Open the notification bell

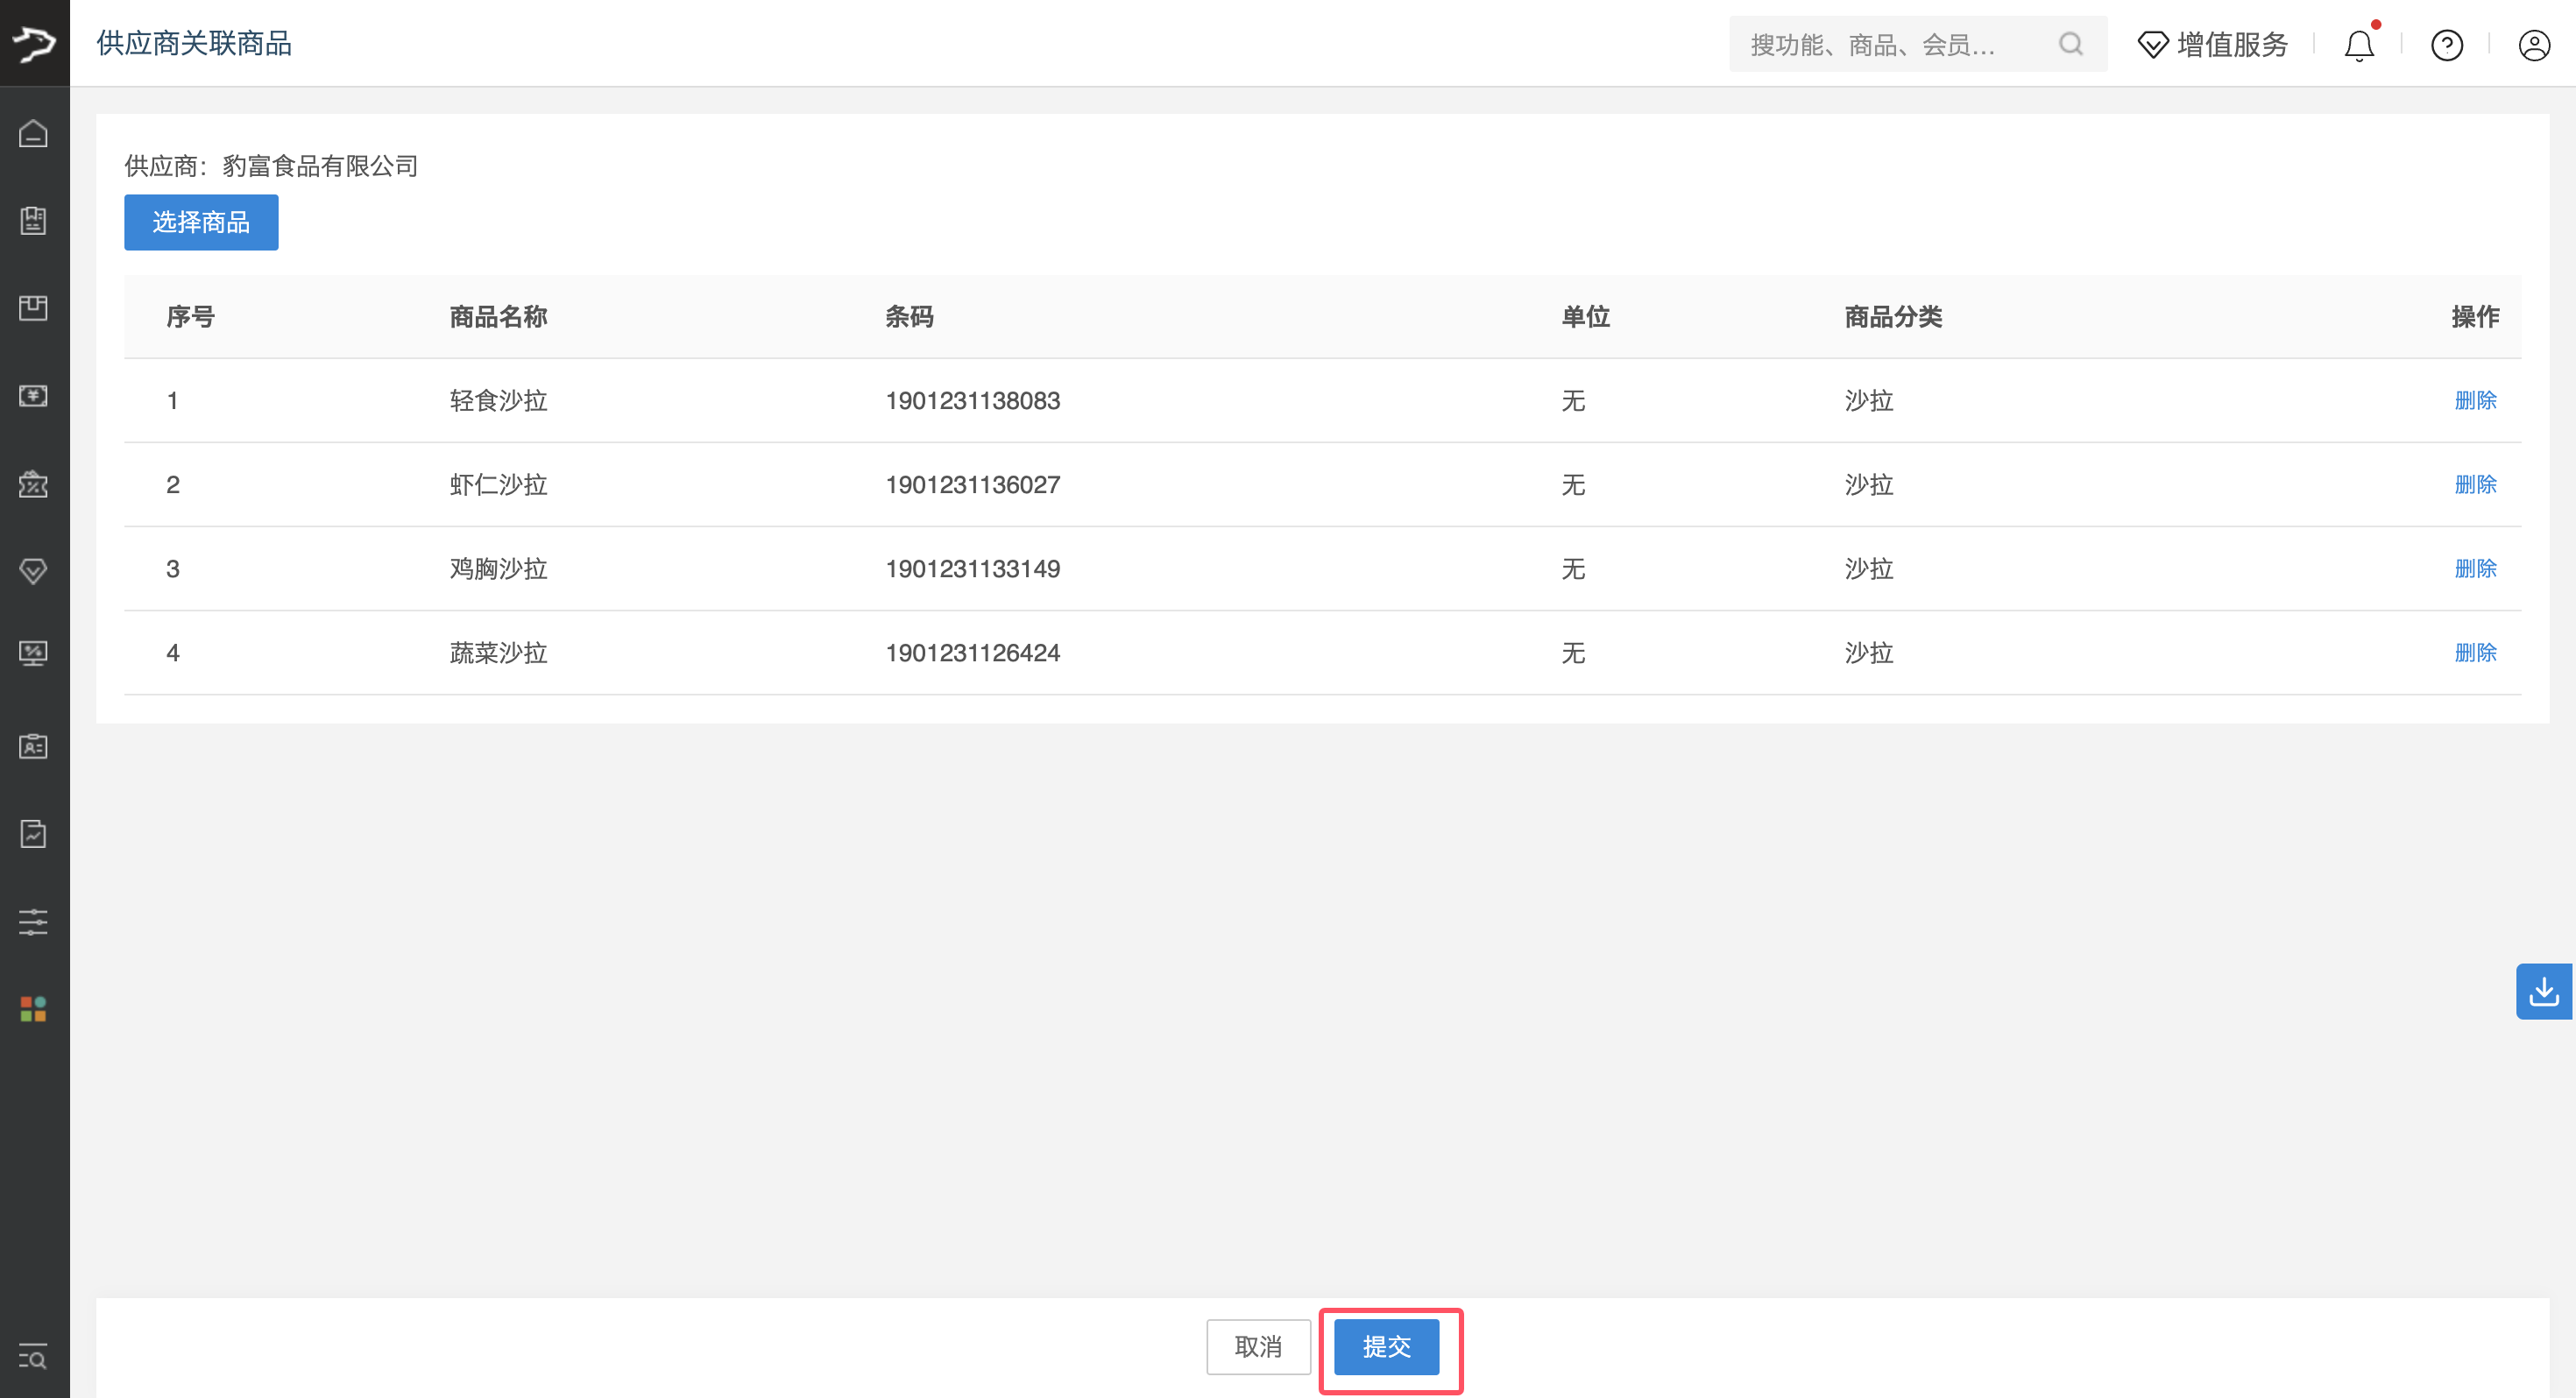(2360, 45)
